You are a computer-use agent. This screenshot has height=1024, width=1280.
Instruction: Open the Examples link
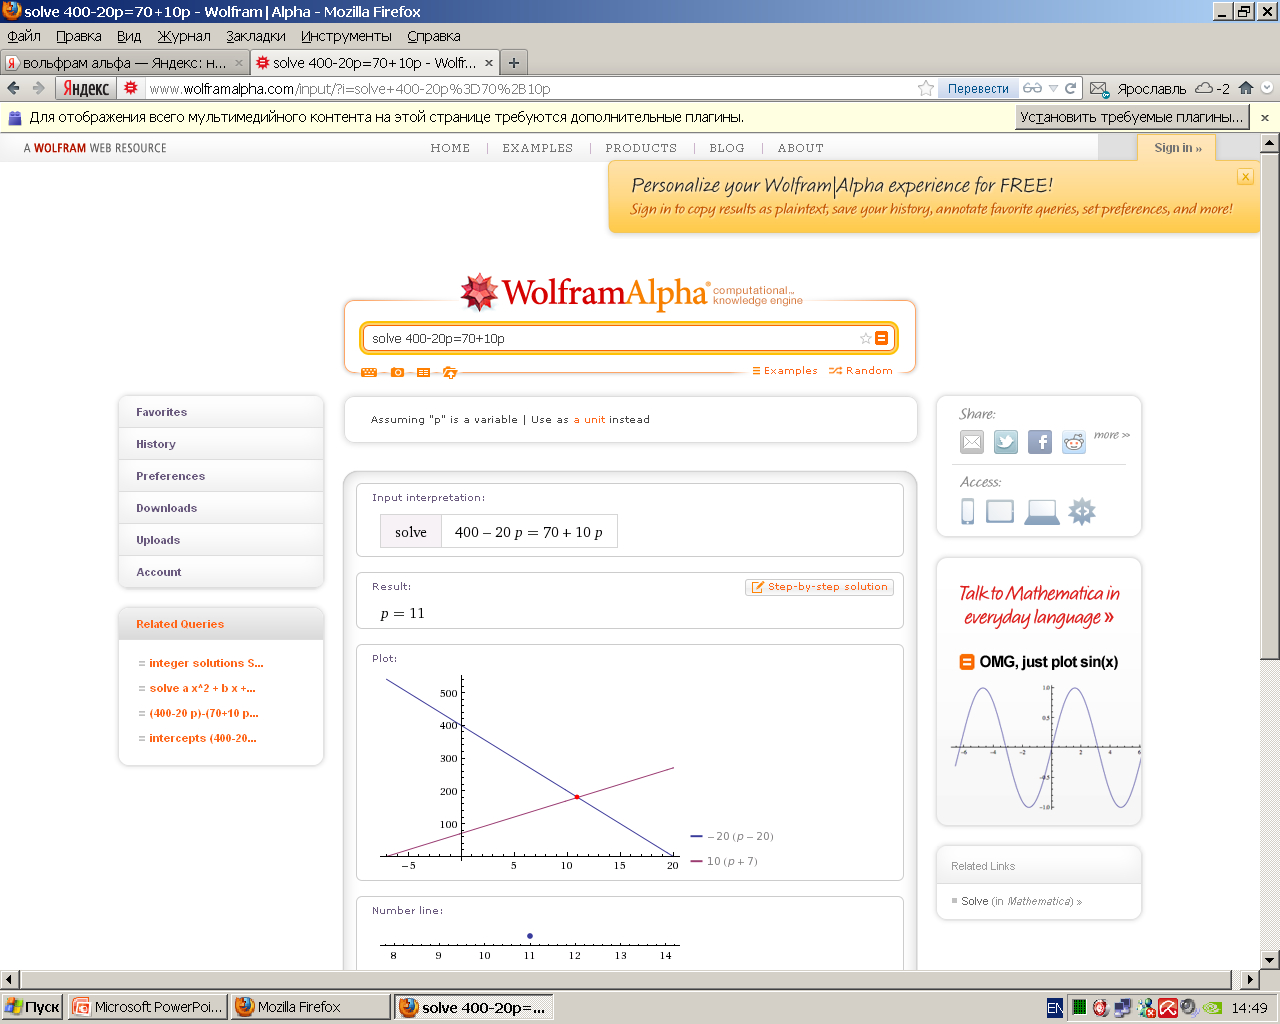[785, 371]
